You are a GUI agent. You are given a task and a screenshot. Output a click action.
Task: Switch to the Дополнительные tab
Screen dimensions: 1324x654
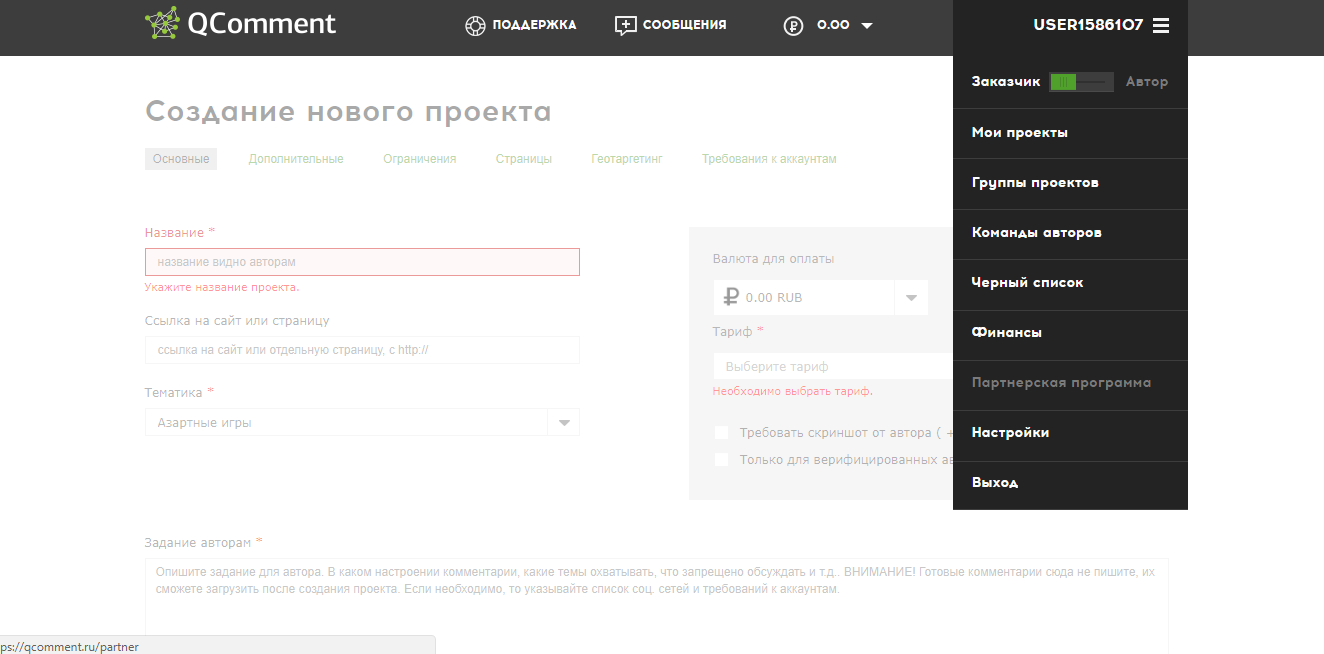(x=296, y=158)
